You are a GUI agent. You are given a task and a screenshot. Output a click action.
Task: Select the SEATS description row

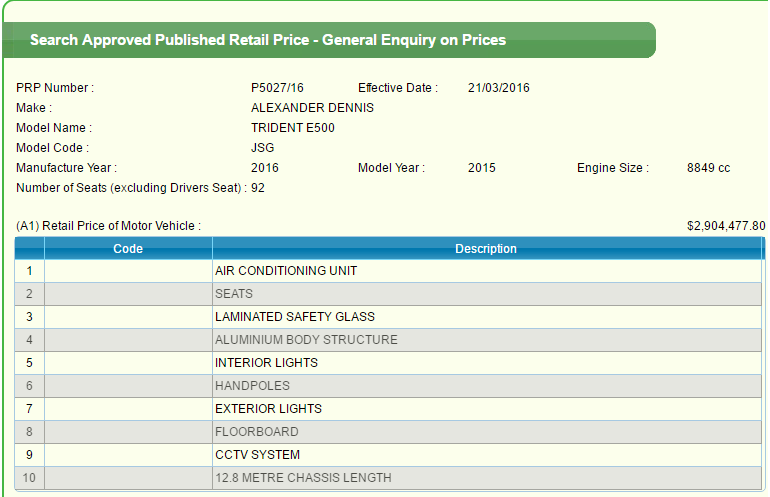pyautogui.click(x=234, y=294)
